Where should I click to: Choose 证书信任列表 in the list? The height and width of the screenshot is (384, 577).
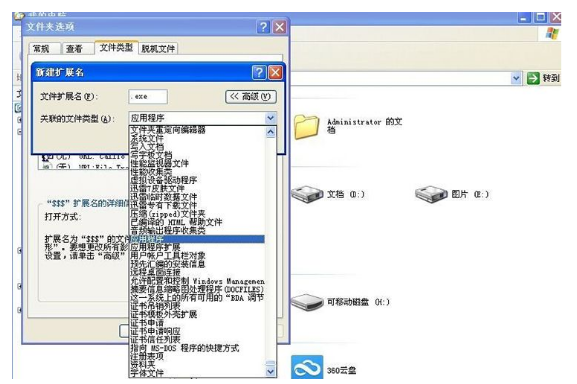(197, 339)
